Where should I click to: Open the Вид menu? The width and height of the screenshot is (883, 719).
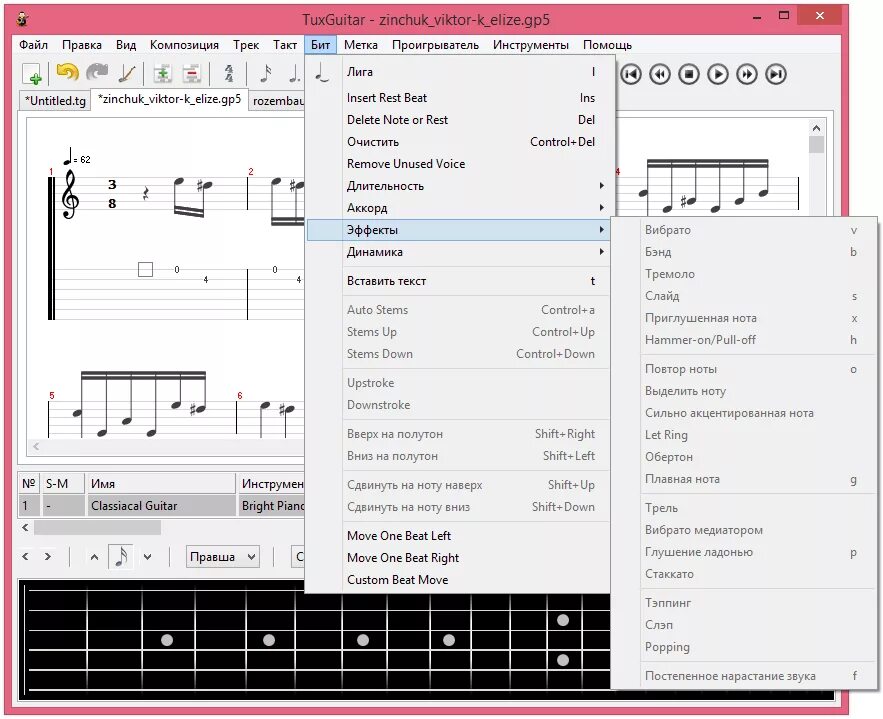pos(126,45)
